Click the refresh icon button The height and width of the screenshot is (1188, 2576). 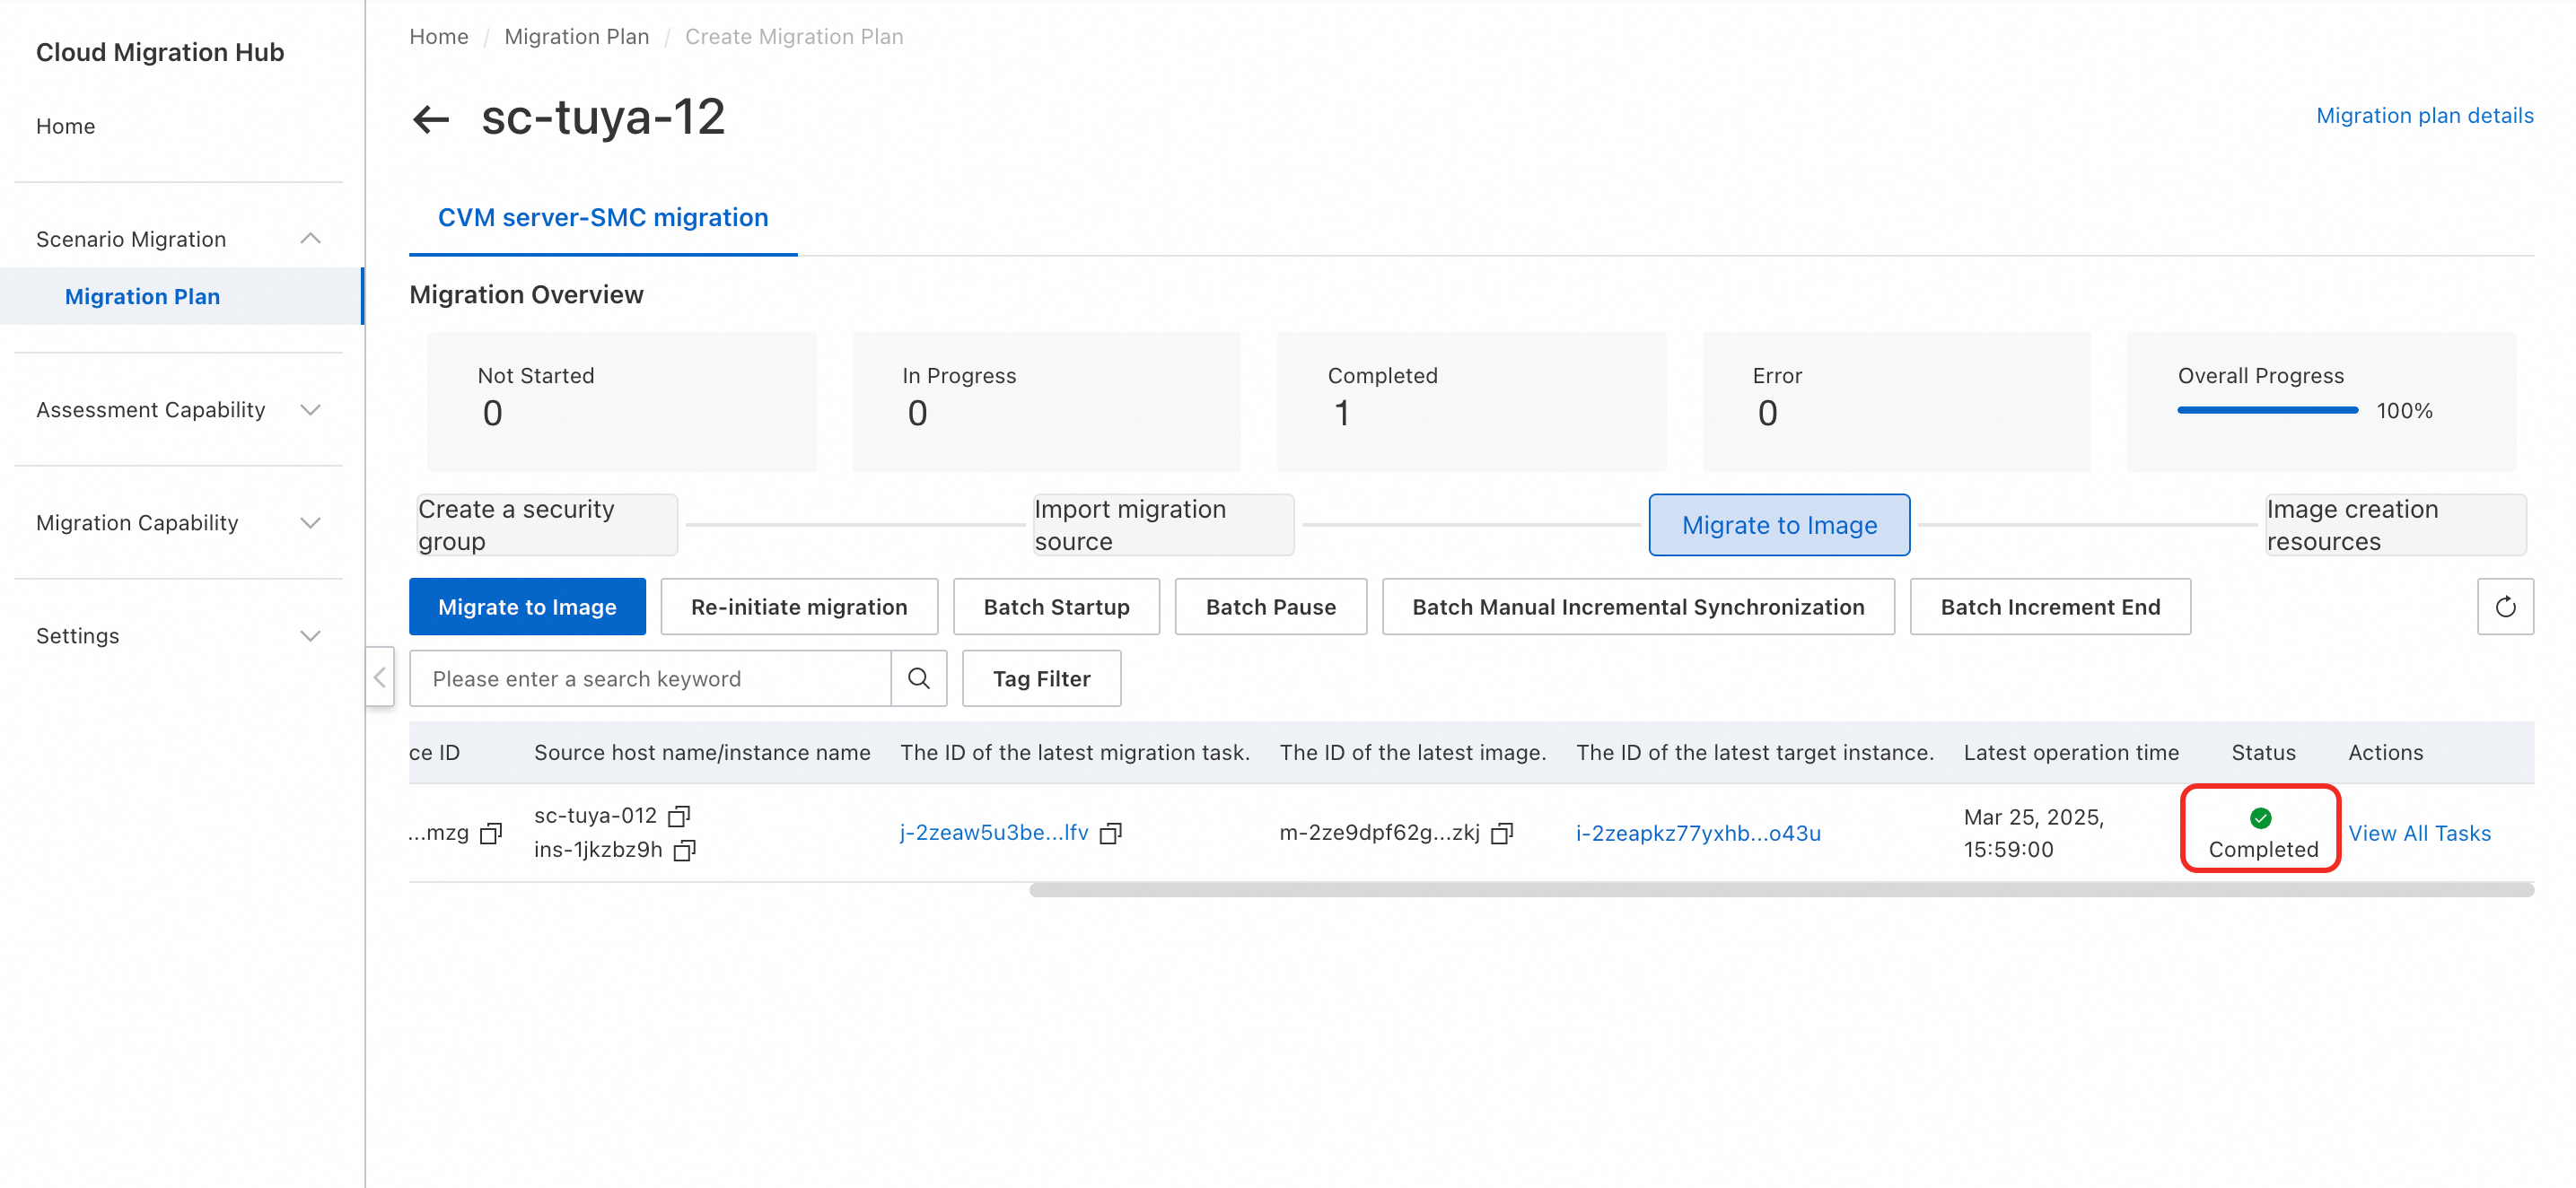pos(2504,607)
